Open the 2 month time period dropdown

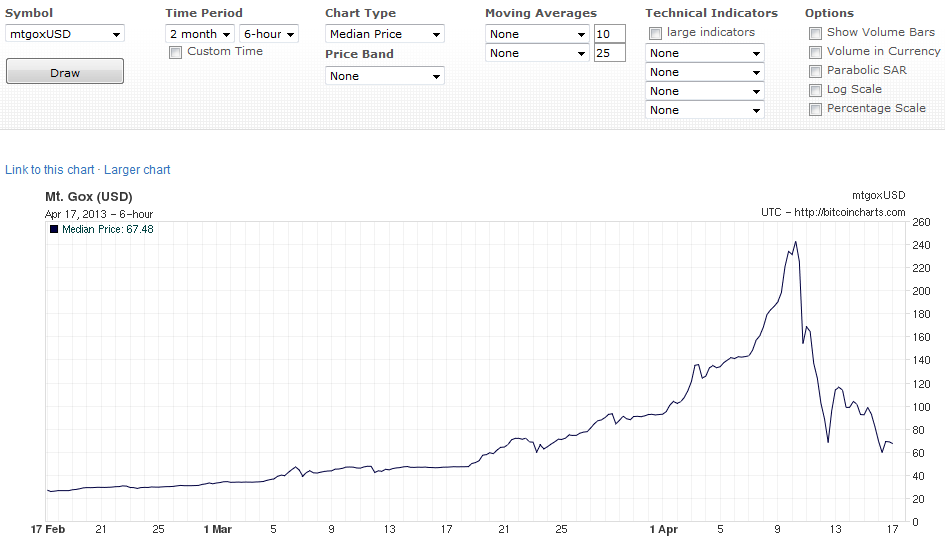(x=199, y=34)
